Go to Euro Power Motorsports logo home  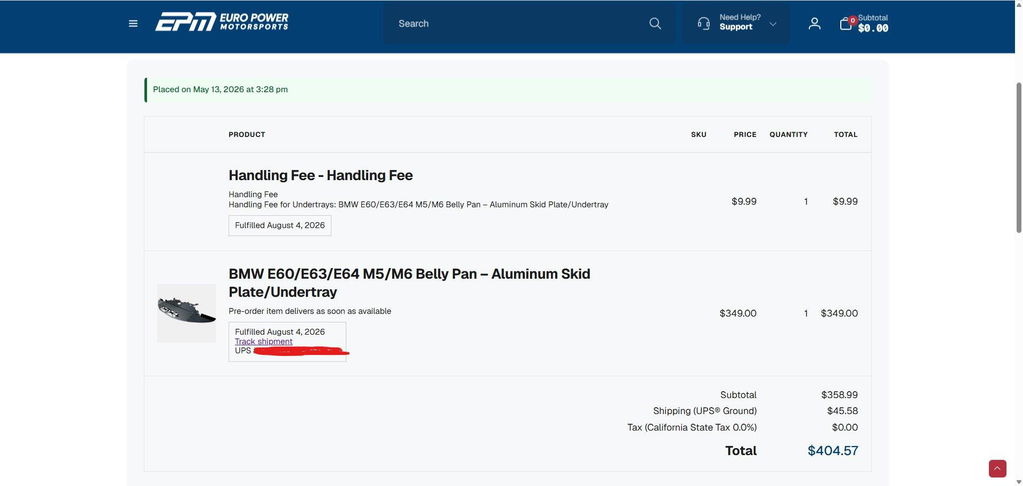pos(221,22)
